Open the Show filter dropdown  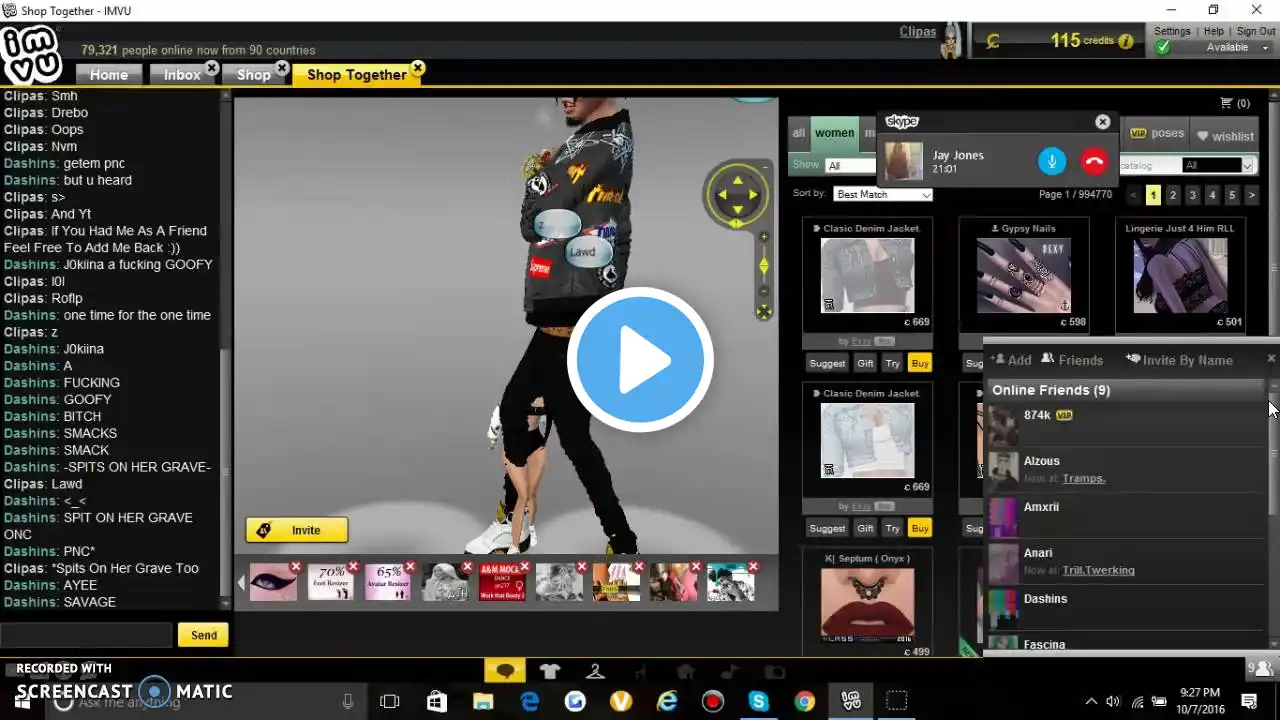pos(850,166)
